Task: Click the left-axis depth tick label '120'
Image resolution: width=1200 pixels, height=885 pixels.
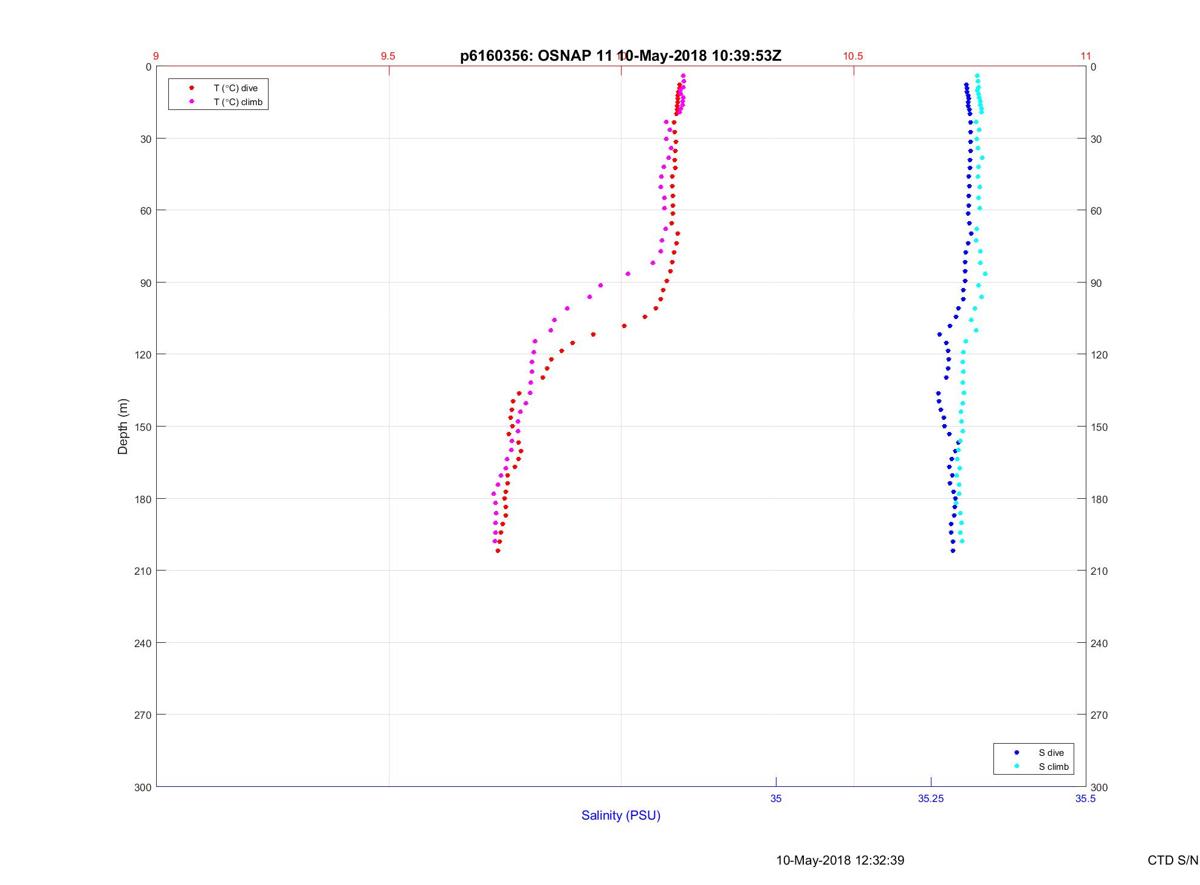Action: tap(141, 355)
